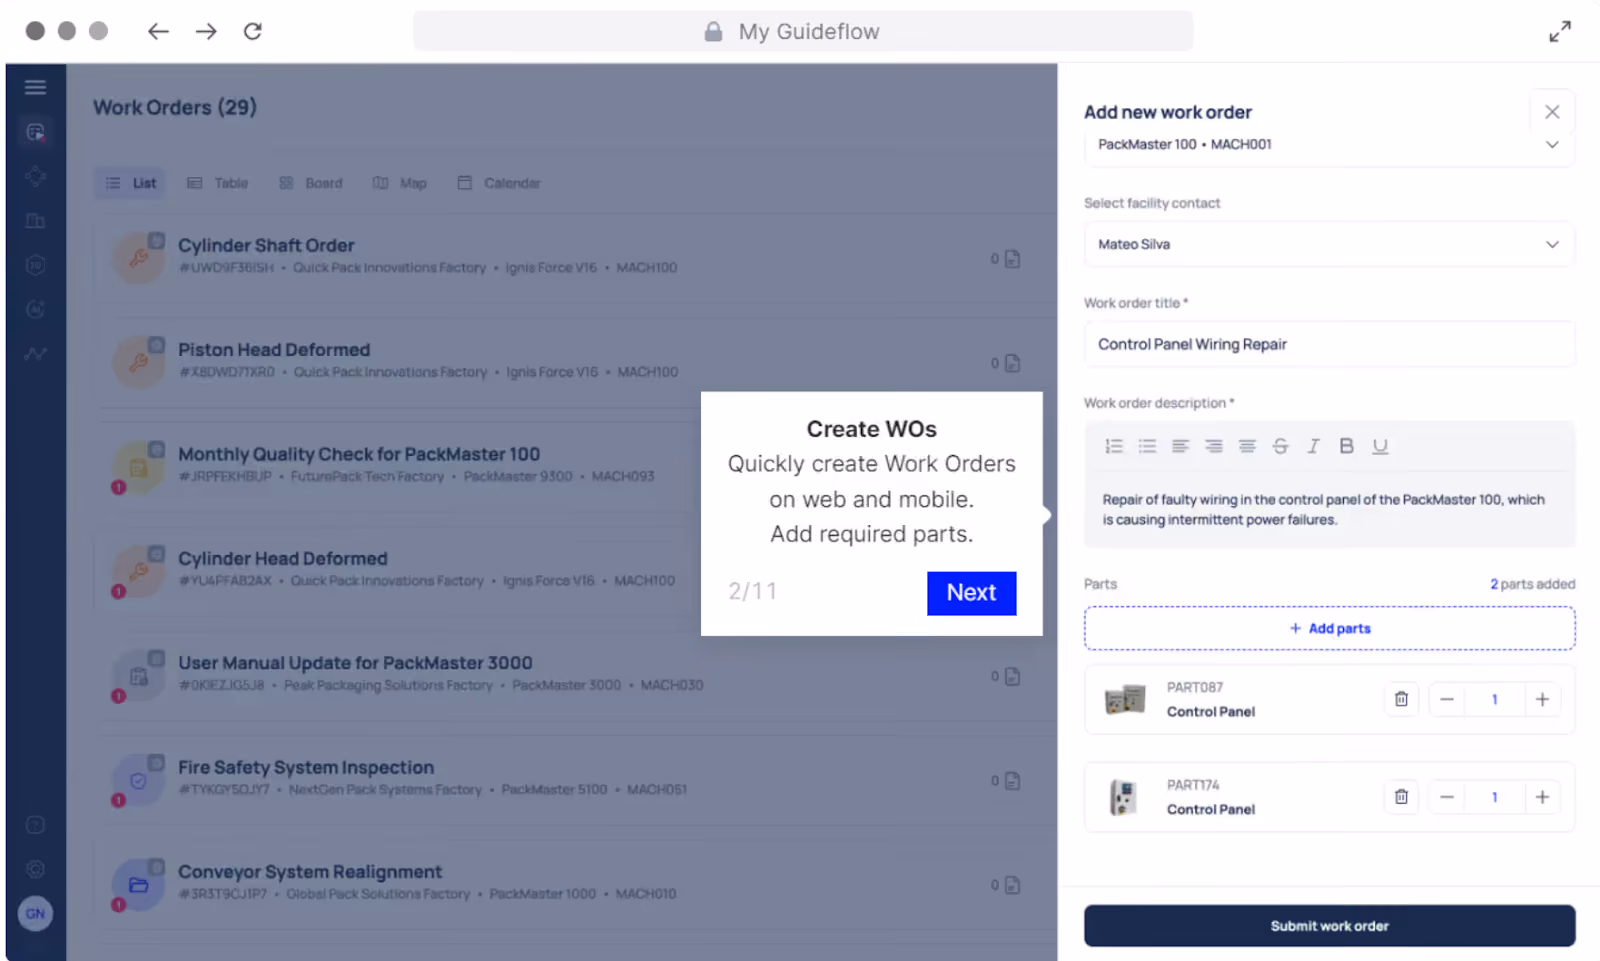Reload the page with the refresh icon
Image resolution: width=1600 pixels, height=961 pixels.
[253, 31]
